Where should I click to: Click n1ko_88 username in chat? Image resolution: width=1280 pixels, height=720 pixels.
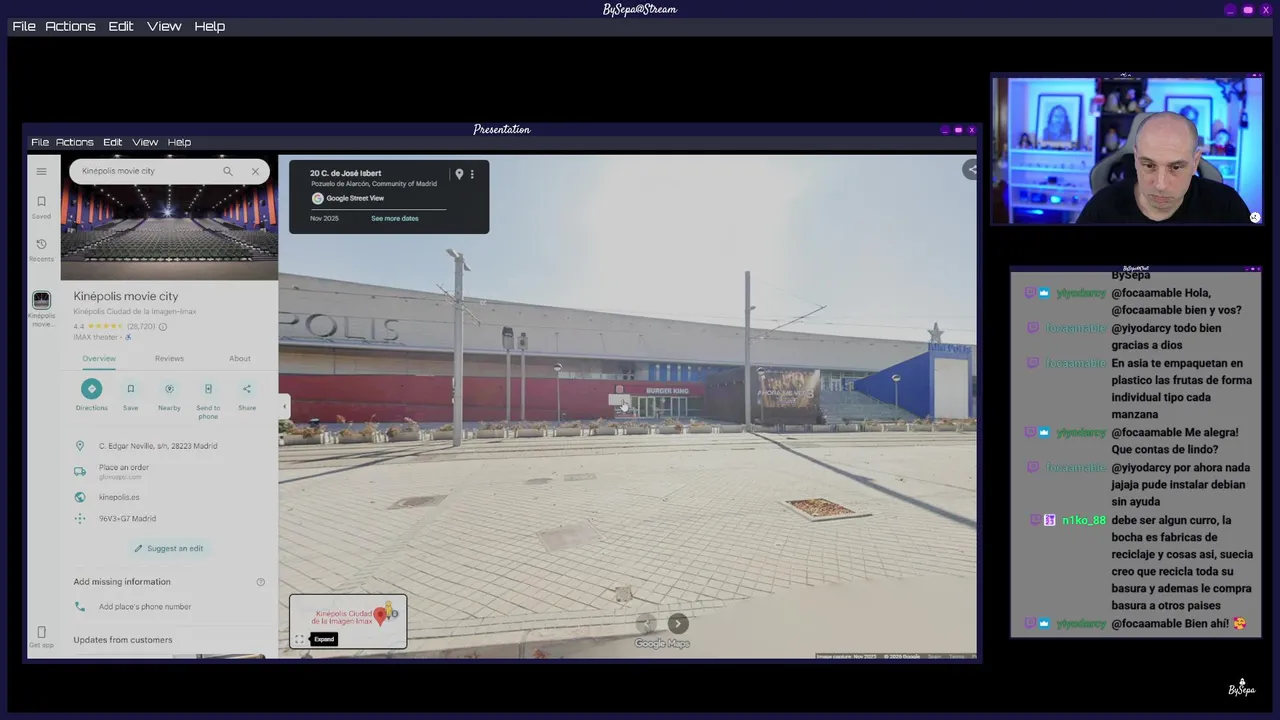click(1084, 520)
